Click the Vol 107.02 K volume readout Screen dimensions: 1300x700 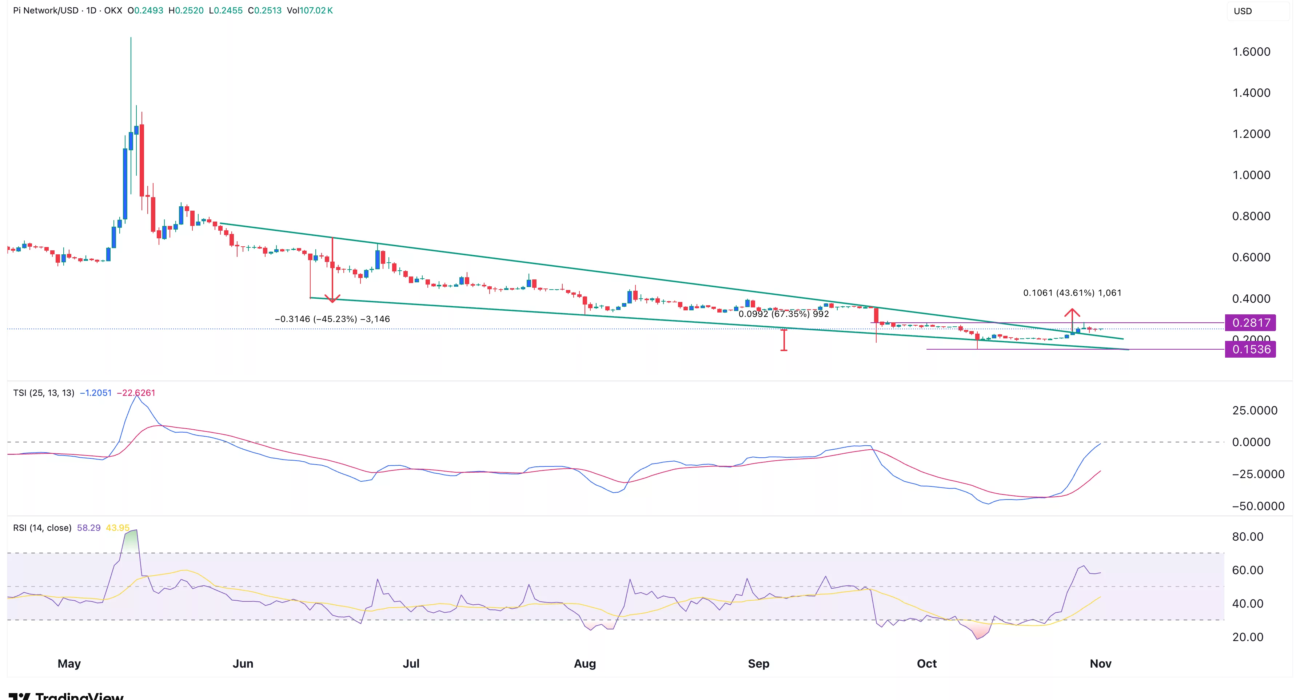[308, 10]
